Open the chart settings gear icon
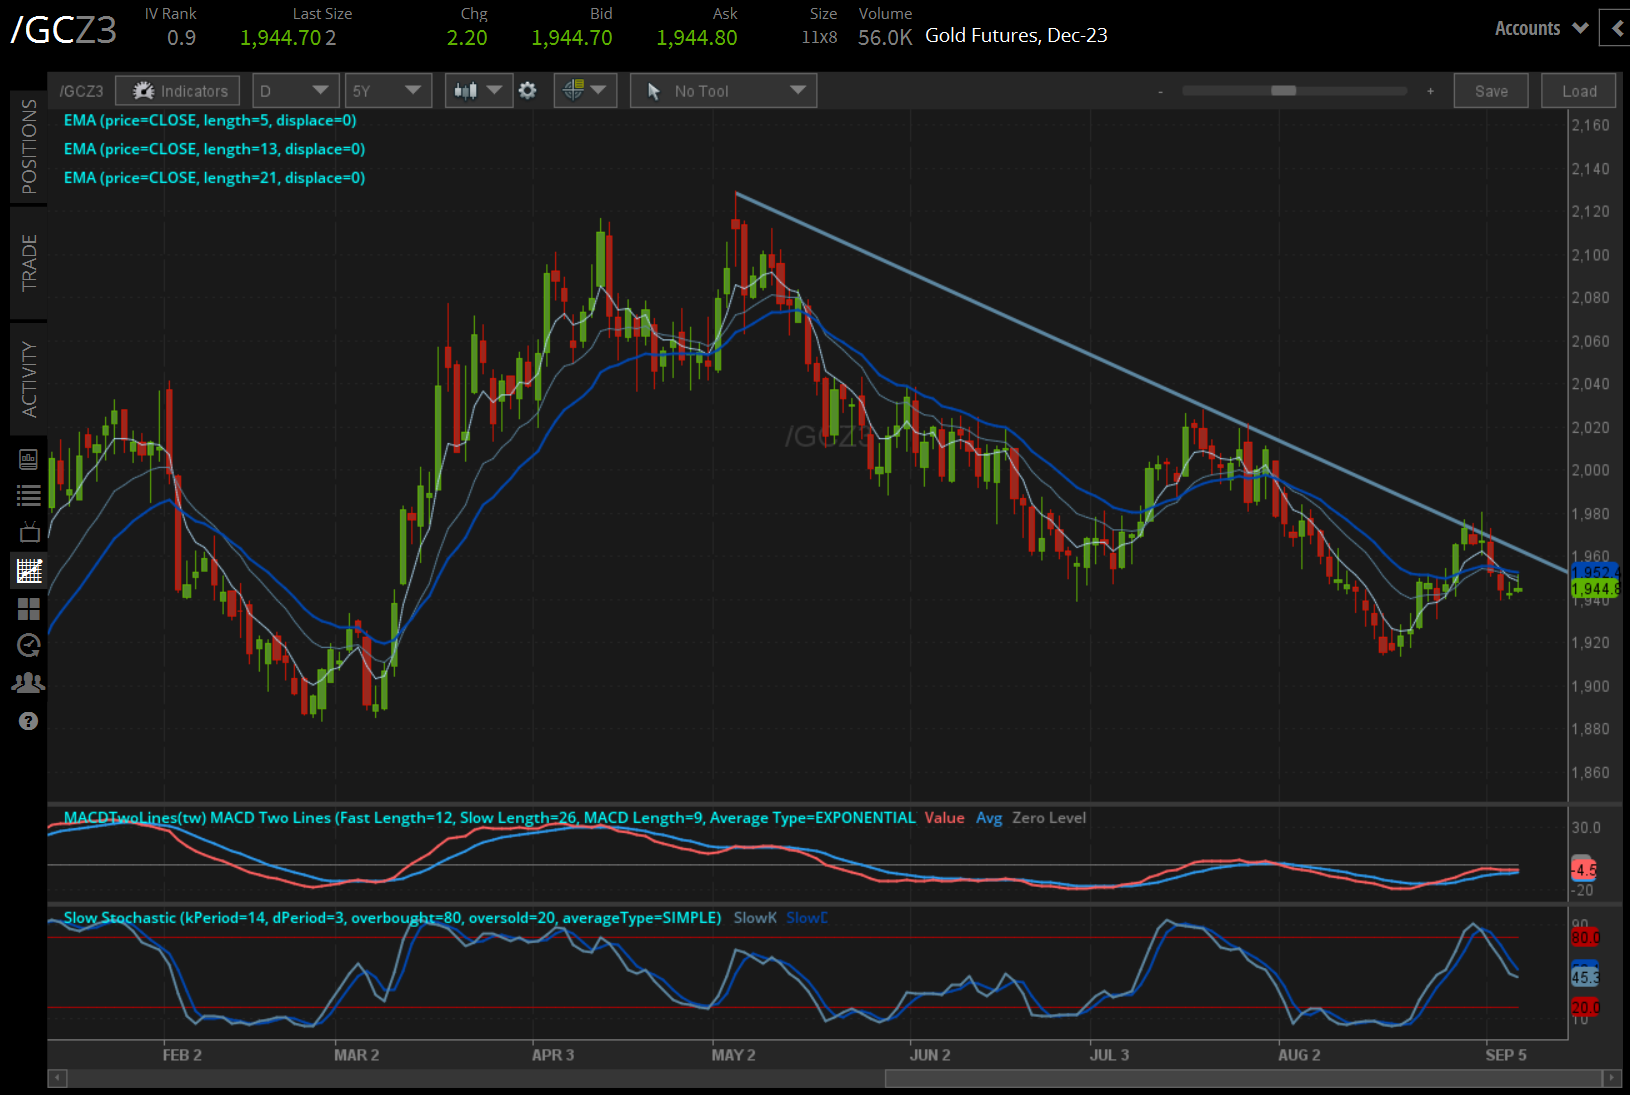 pyautogui.click(x=528, y=91)
